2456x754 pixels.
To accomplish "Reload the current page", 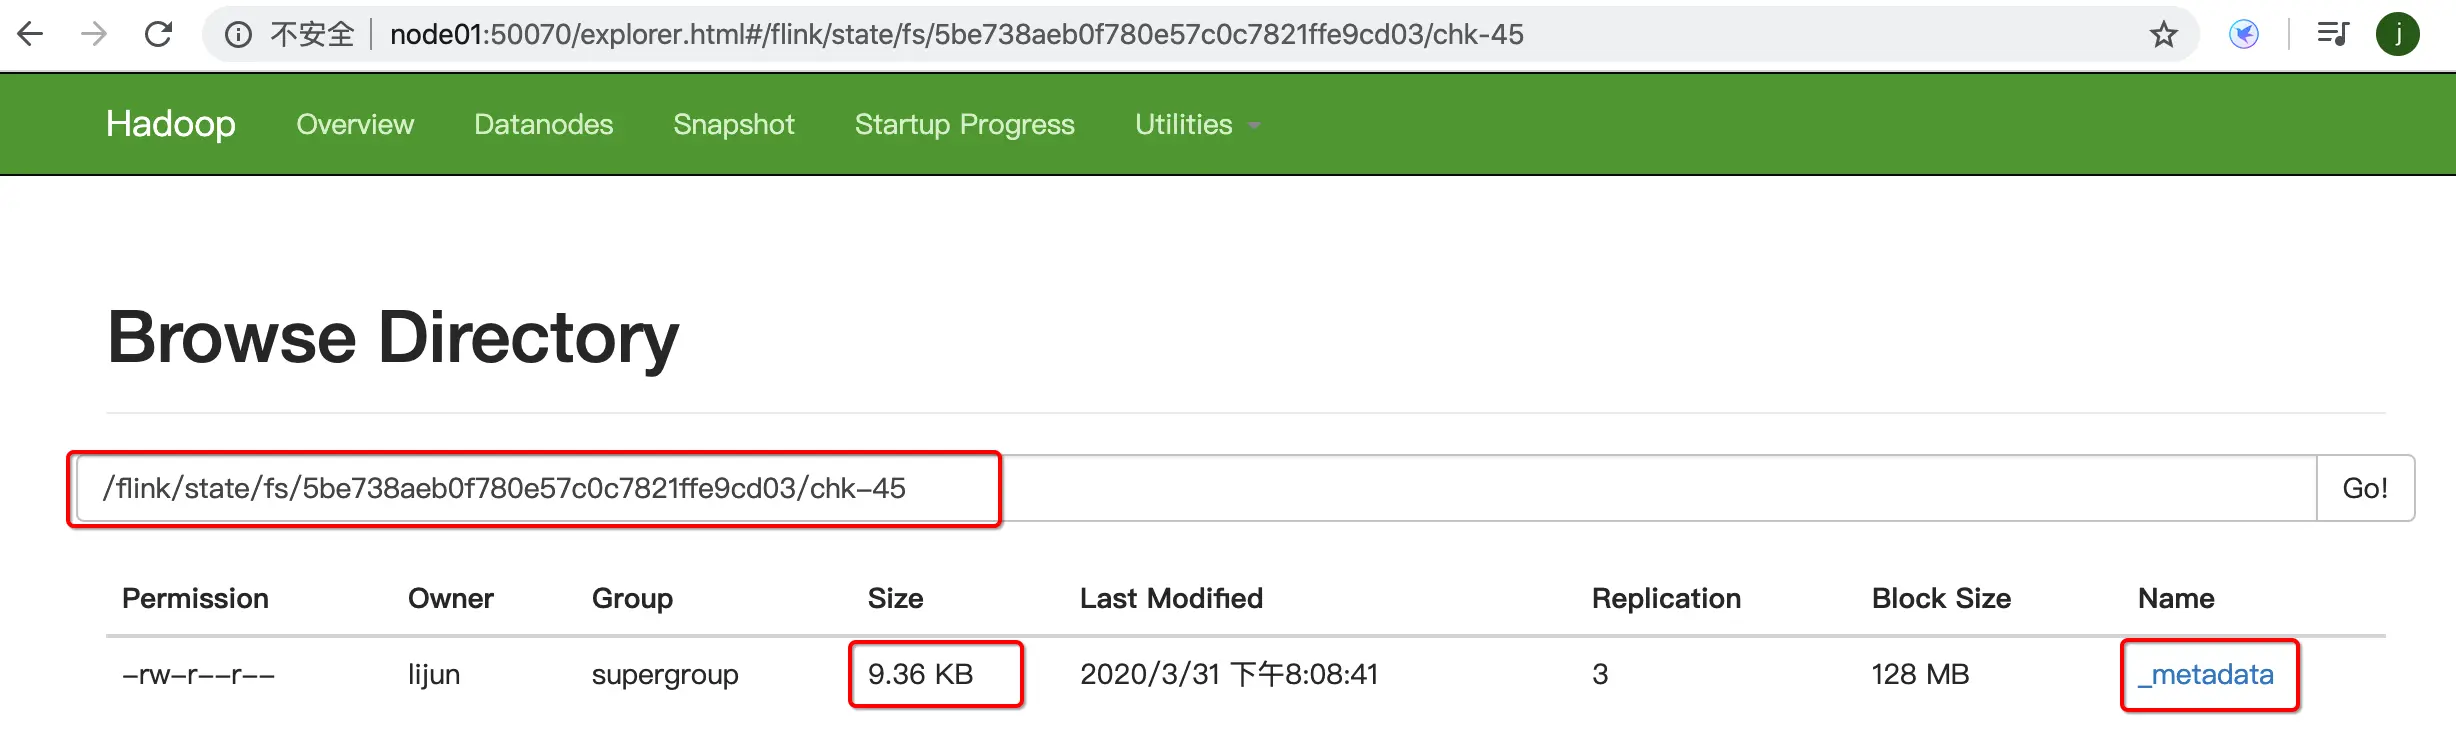I will pyautogui.click(x=158, y=35).
